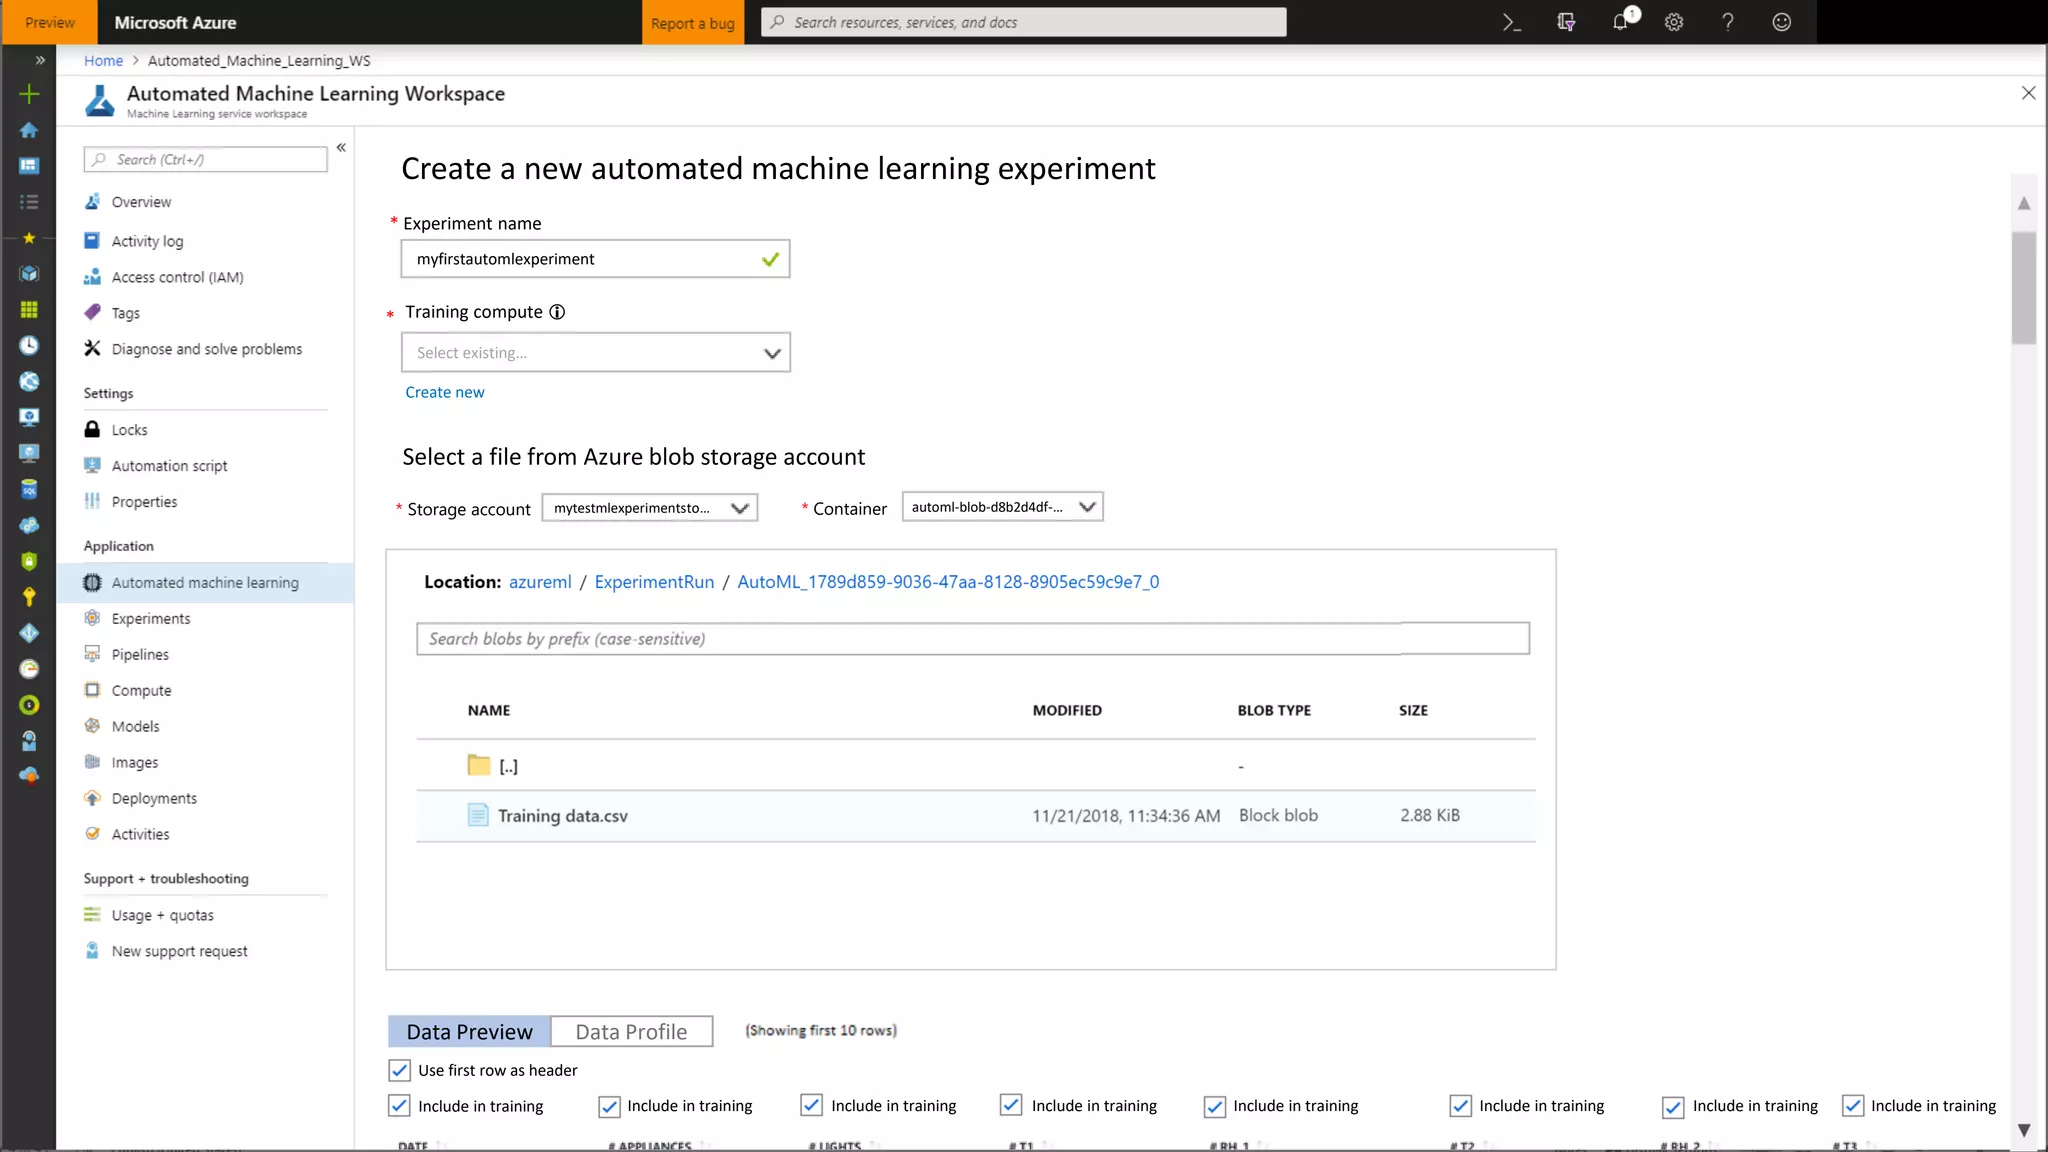This screenshot has height=1152, width=2048.
Task: Toggle Include in training for T1 column
Action: tap(1012, 1106)
